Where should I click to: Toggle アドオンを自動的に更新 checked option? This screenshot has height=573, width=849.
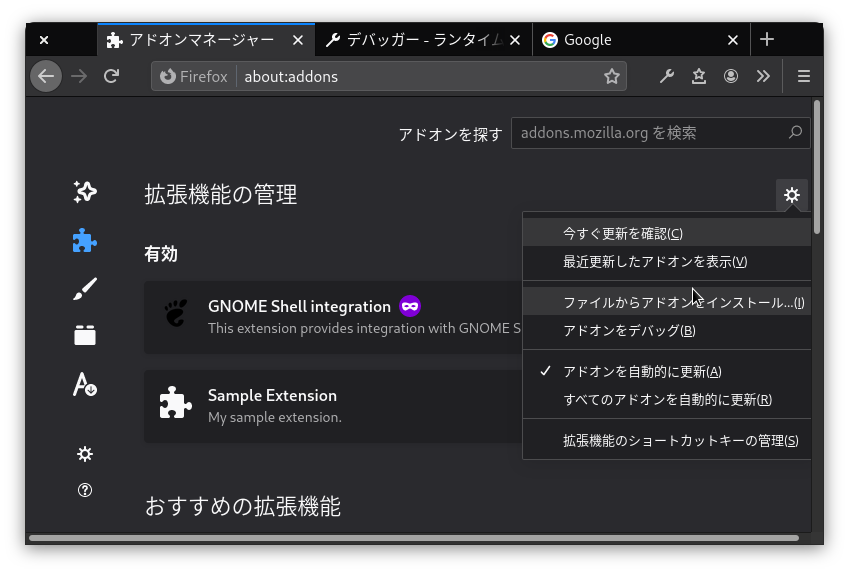pyautogui.click(x=641, y=371)
